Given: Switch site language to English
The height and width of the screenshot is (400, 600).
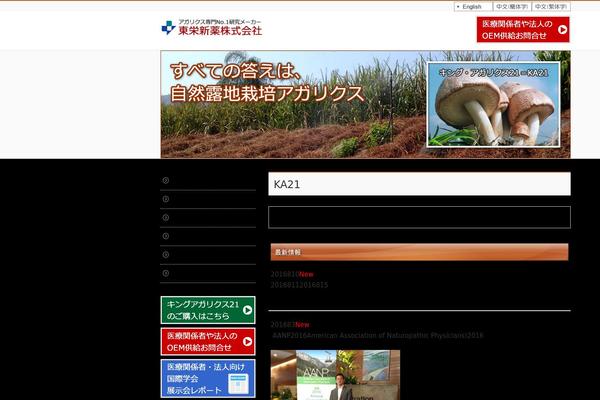Looking at the screenshot, I should (473, 7).
